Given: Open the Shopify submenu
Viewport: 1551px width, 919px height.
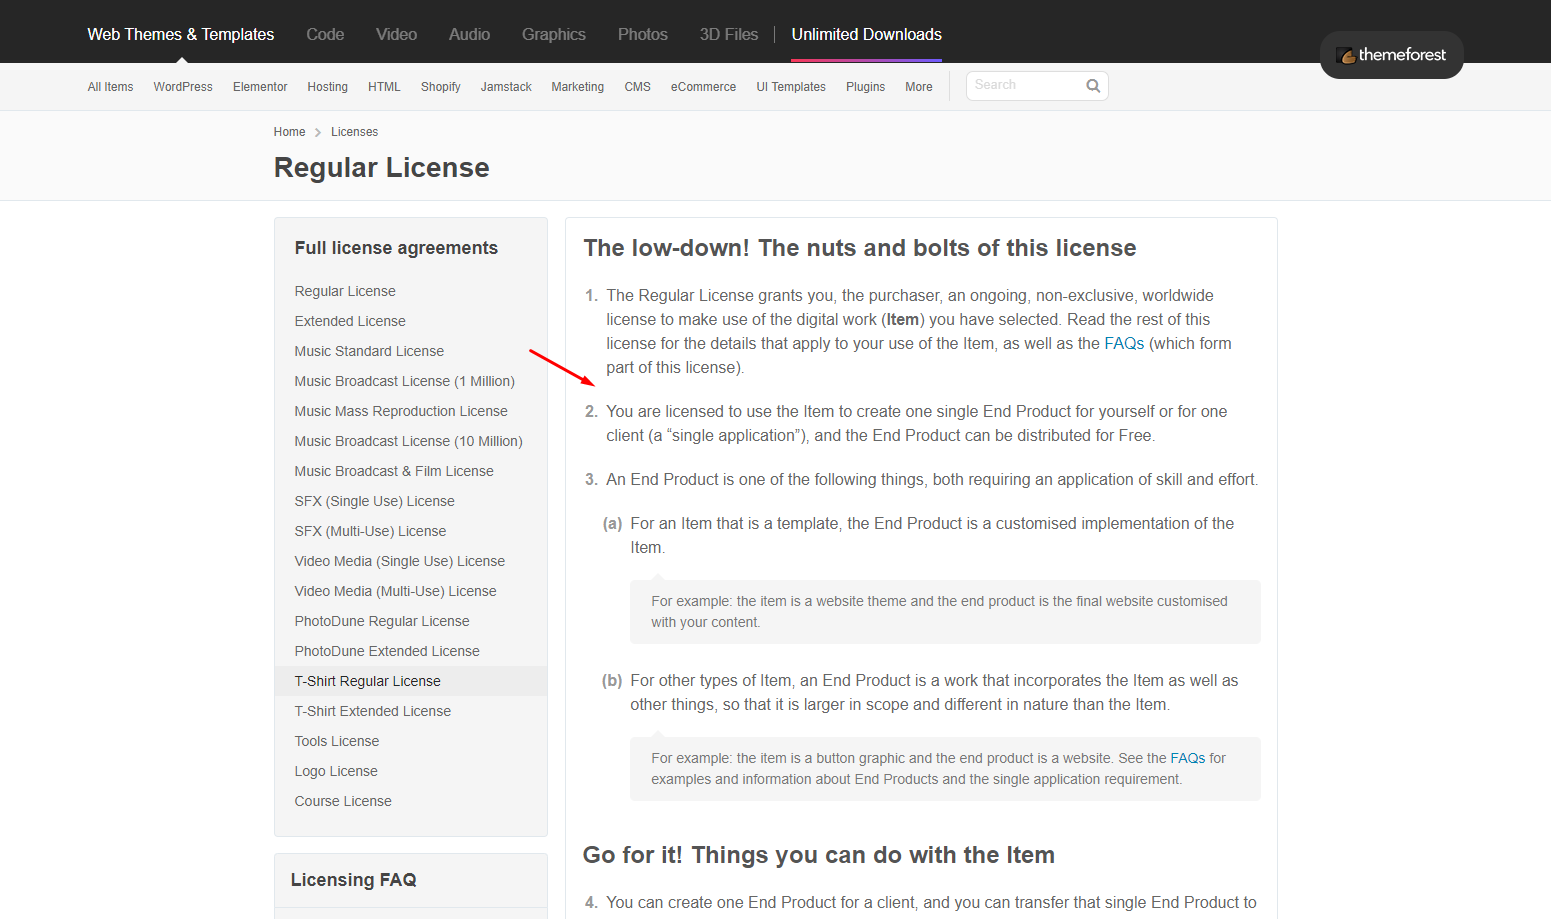Looking at the screenshot, I should (440, 87).
